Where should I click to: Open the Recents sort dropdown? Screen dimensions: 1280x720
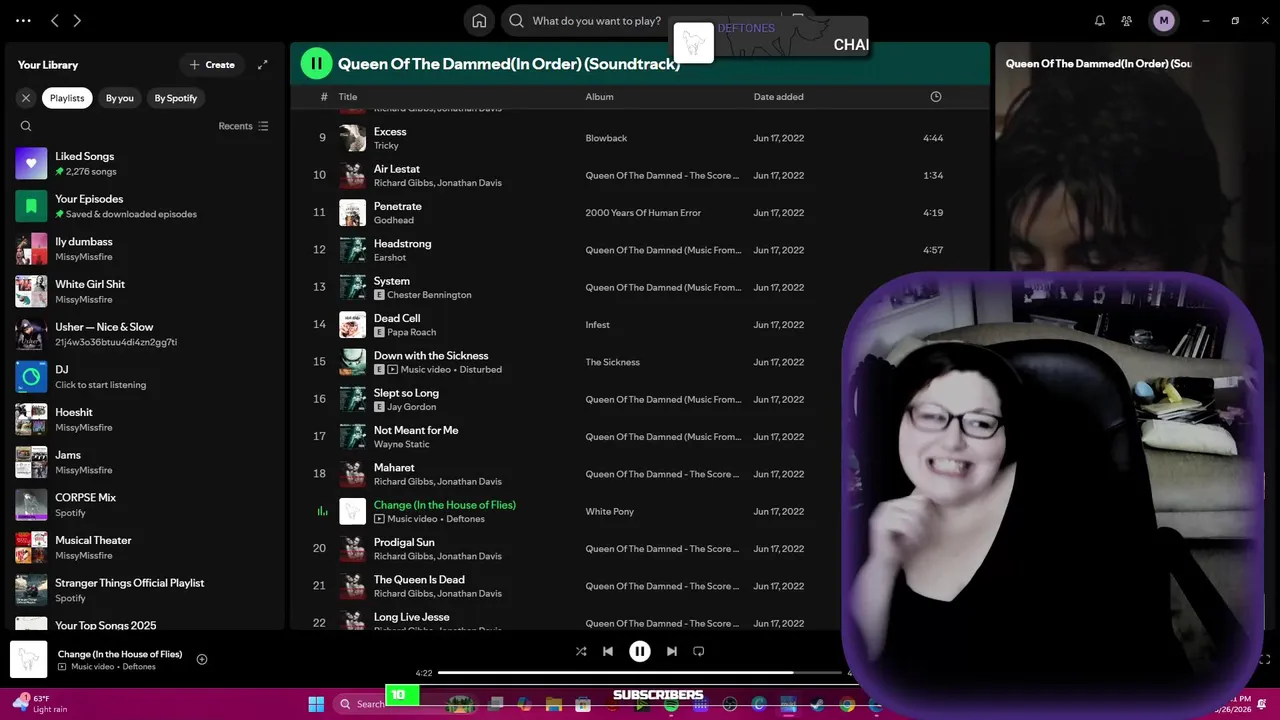tap(244, 126)
